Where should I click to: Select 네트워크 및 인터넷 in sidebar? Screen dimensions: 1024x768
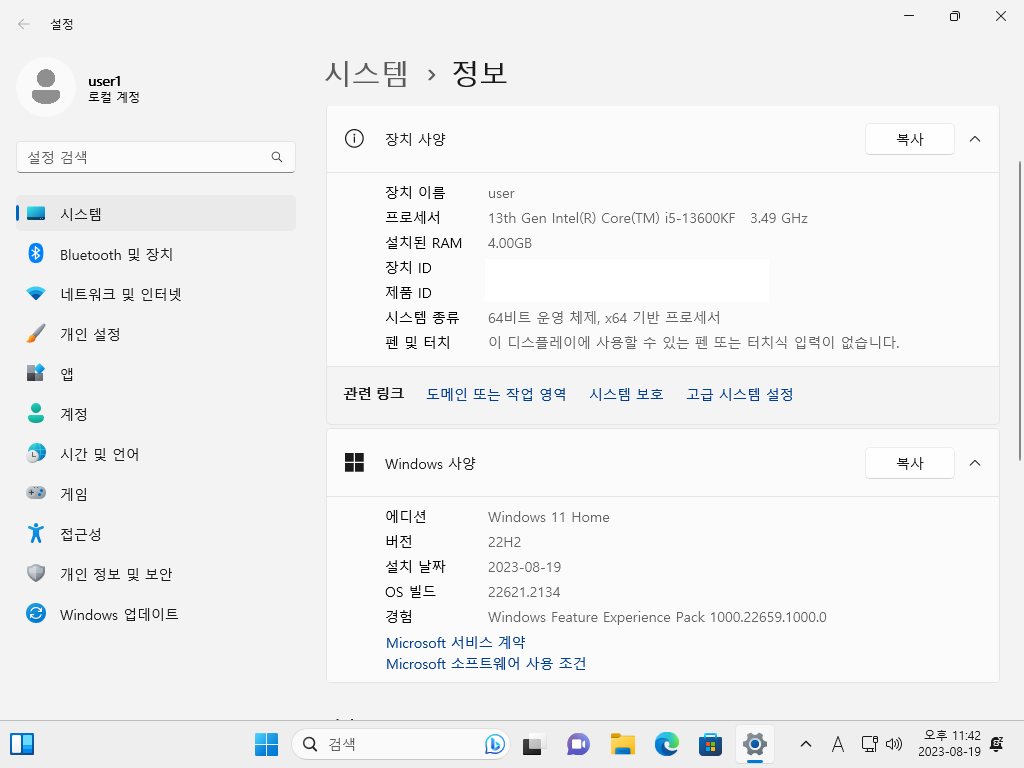(155, 294)
